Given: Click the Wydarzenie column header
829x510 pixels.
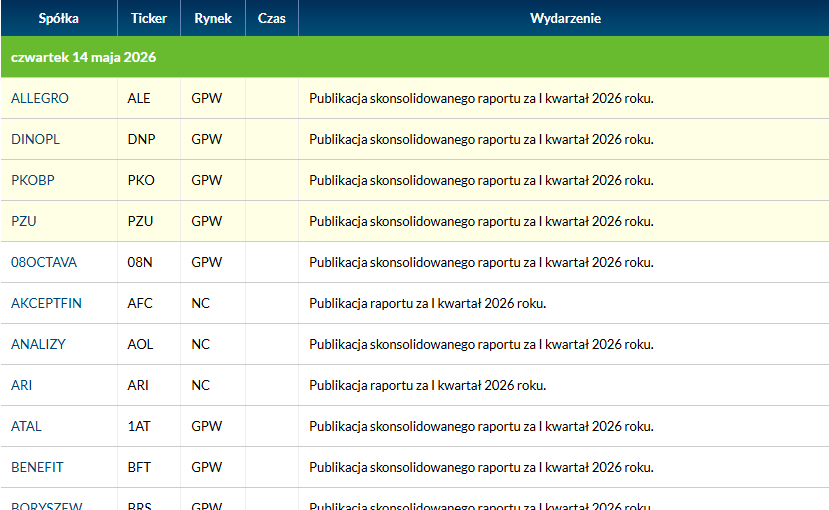Looking at the screenshot, I should pyautogui.click(x=565, y=18).
